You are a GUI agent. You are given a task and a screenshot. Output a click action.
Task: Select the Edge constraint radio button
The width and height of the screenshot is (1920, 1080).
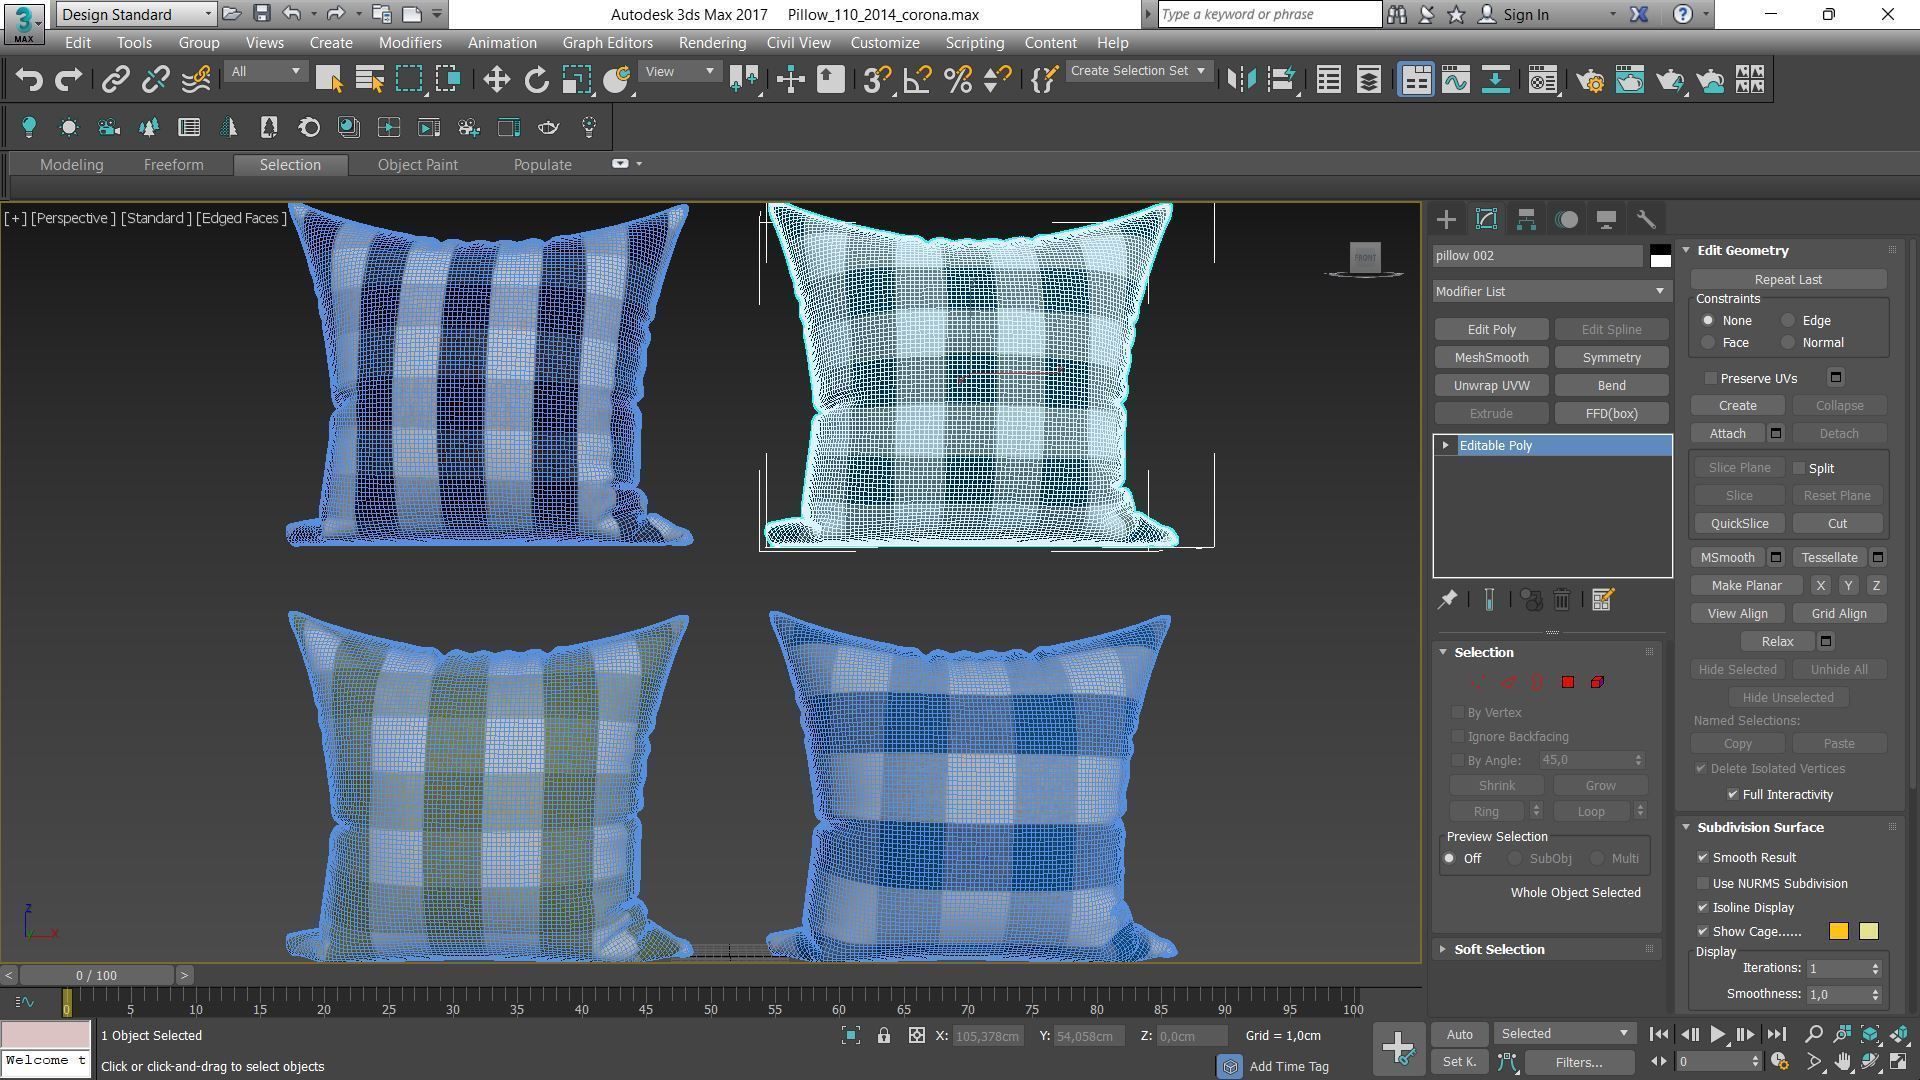click(x=1788, y=320)
